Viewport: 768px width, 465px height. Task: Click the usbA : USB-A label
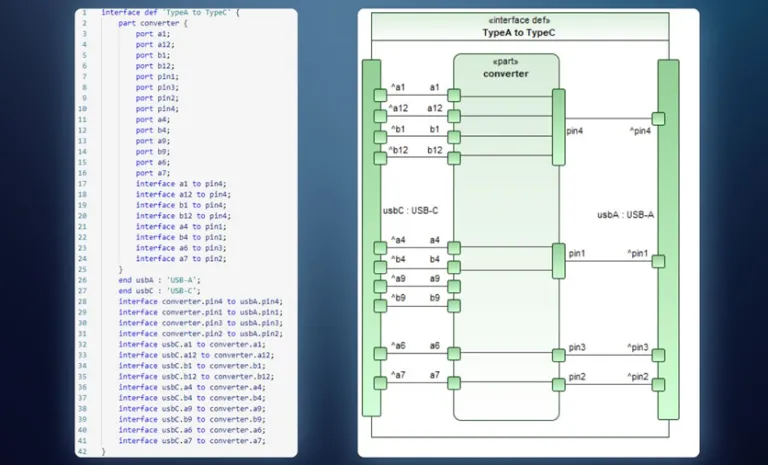(624, 214)
